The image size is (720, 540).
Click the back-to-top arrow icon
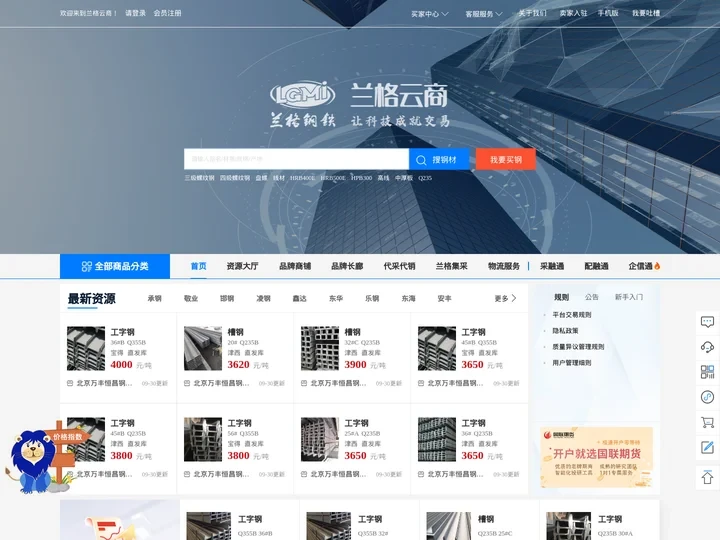point(707,477)
